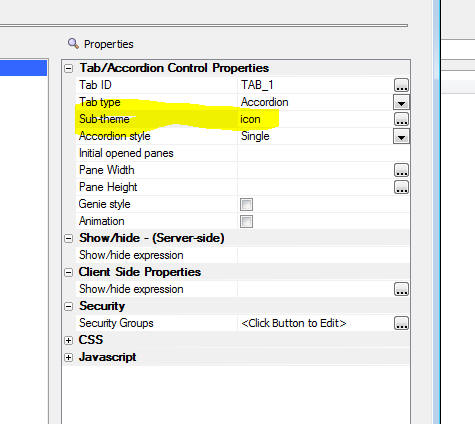Viewport: 475px width, 424px height.
Task: Open the Tab type dropdown arrow
Action: (x=401, y=102)
